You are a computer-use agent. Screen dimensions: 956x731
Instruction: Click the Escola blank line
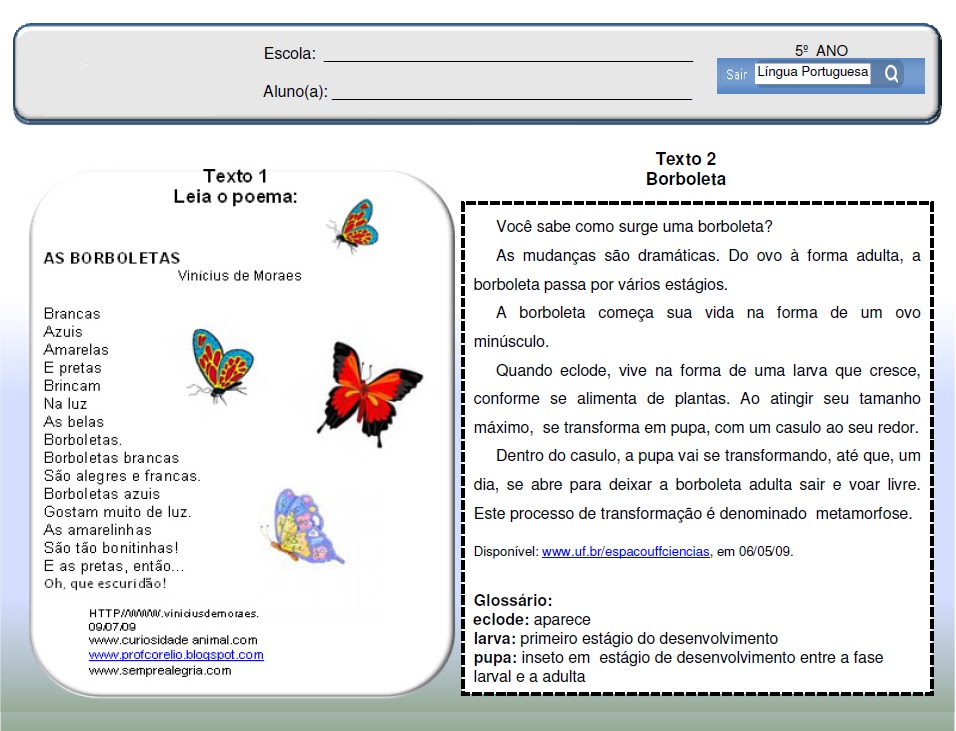point(508,59)
